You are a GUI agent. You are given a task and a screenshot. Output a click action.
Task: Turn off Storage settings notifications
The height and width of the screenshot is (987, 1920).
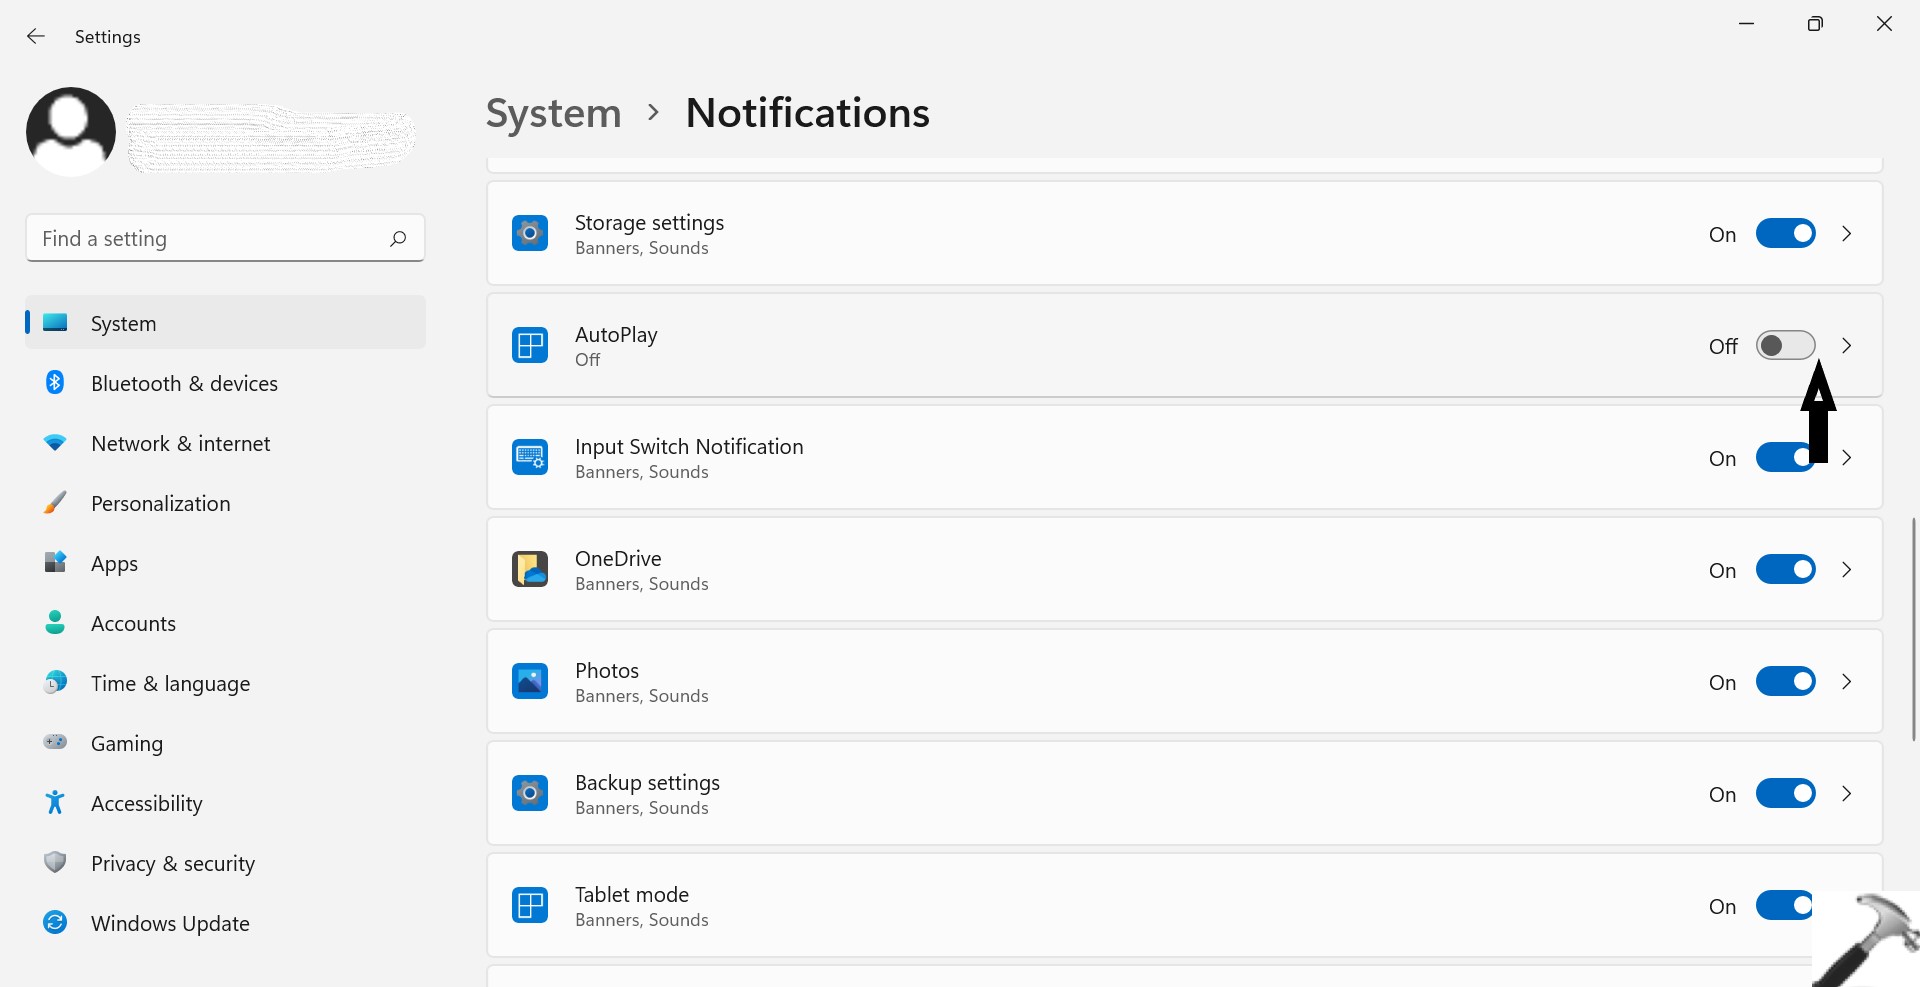click(1785, 234)
